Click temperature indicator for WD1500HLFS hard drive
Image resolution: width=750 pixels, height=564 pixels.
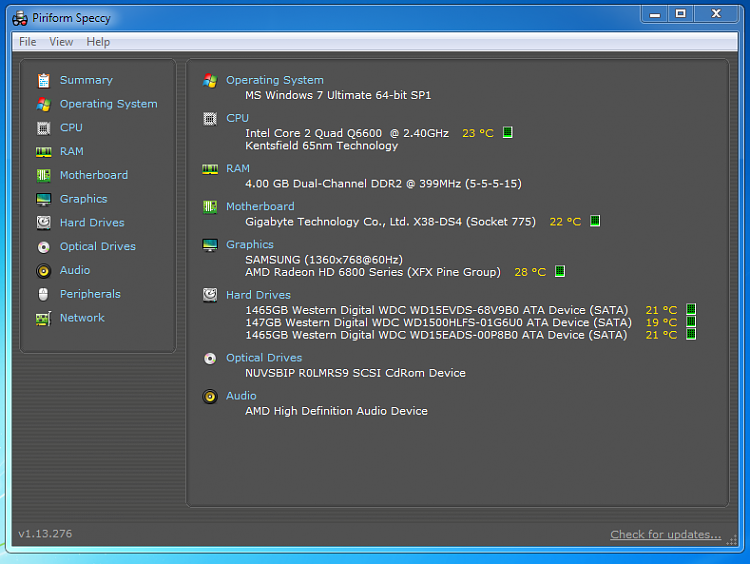(x=691, y=321)
